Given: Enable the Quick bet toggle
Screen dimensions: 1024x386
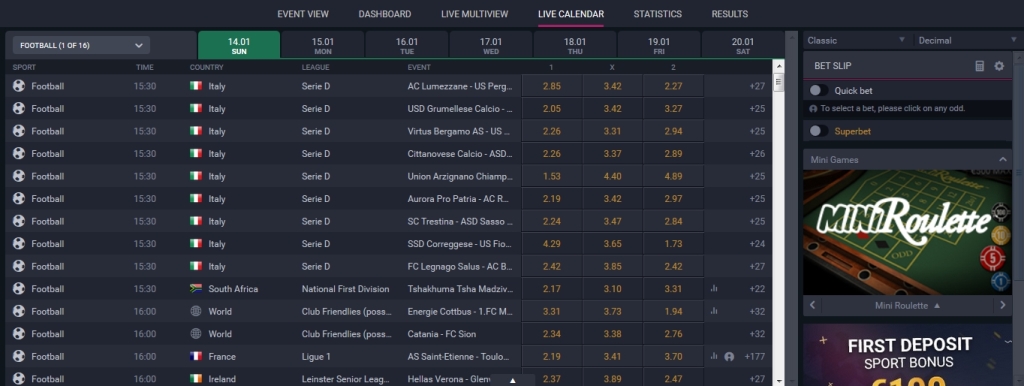Looking at the screenshot, I should (x=818, y=91).
